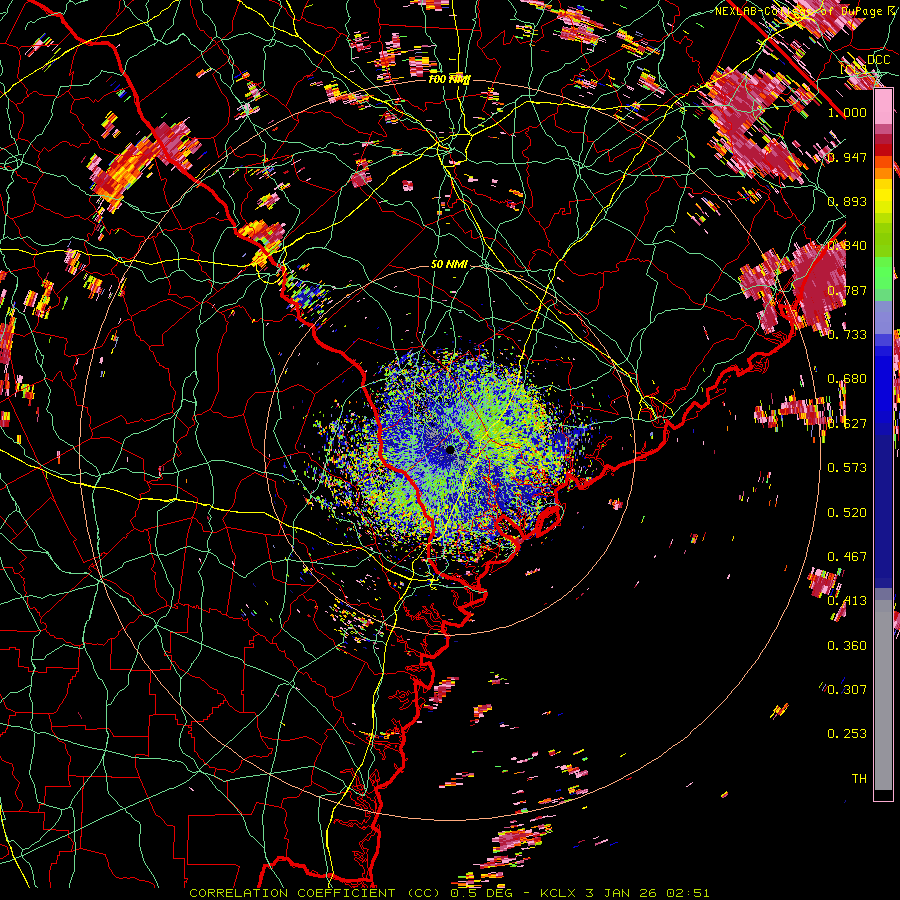900x900 pixels.
Task: Click the 0.893 scale label
Action: [847, 201]
